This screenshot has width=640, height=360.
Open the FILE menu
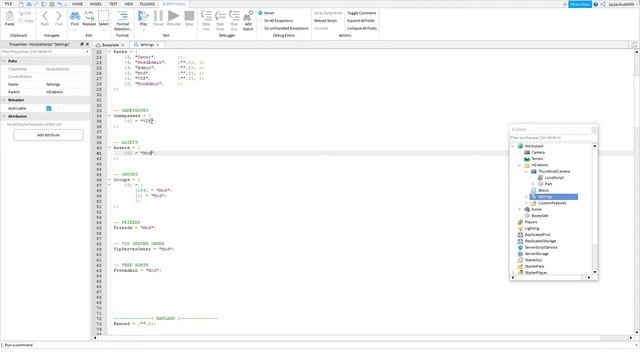pyautogui.click(x=8, y=4)
